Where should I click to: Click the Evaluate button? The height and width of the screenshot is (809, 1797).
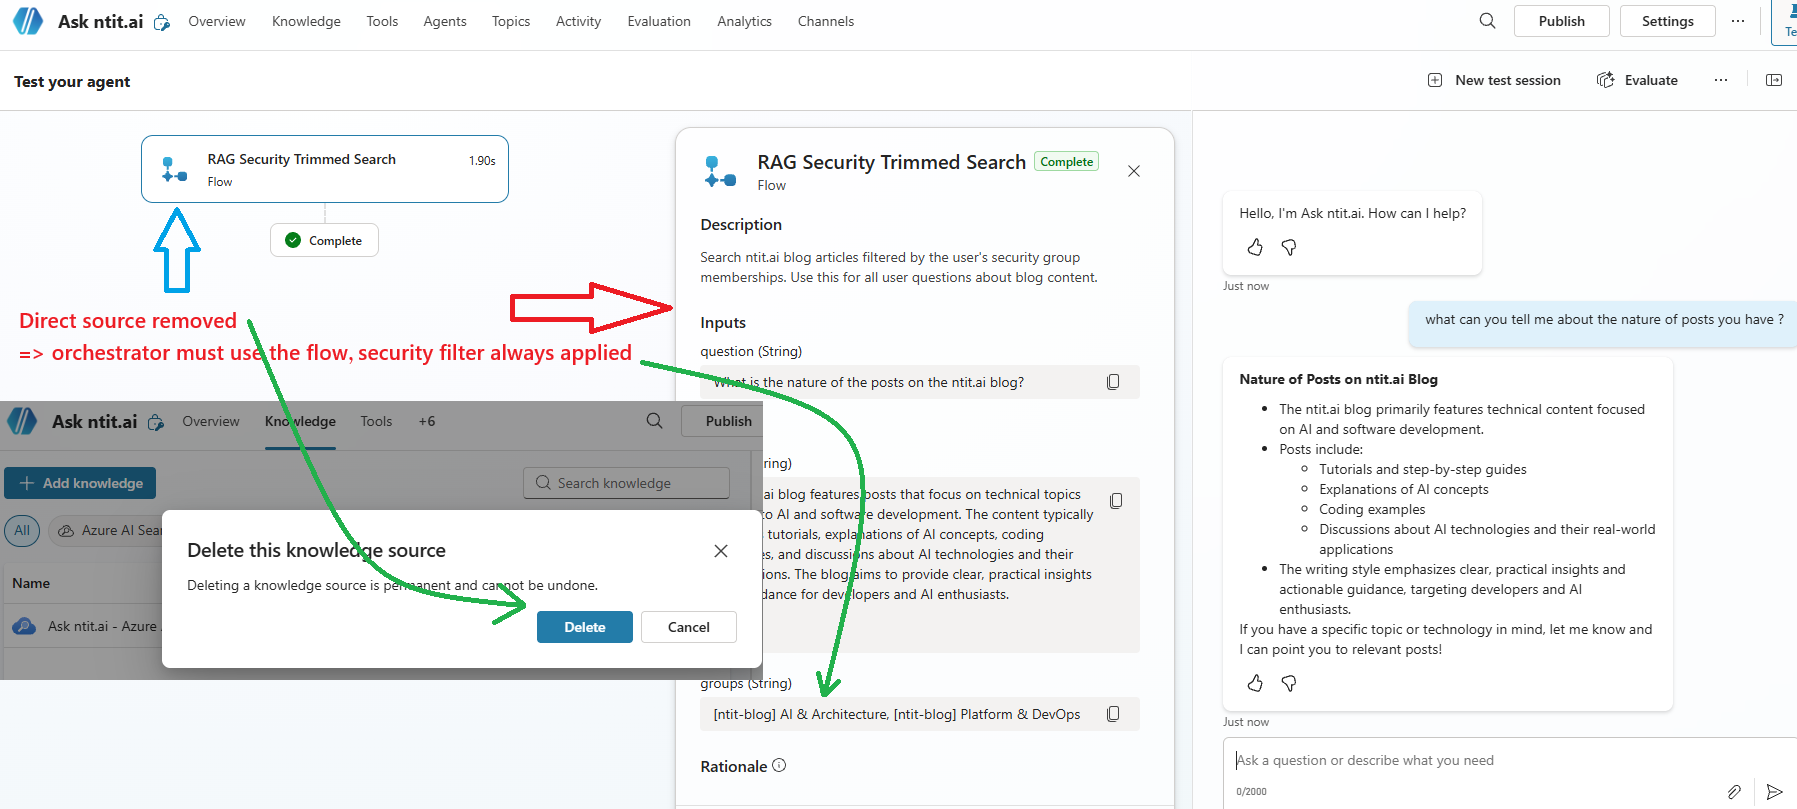(x=1638, y=80)
